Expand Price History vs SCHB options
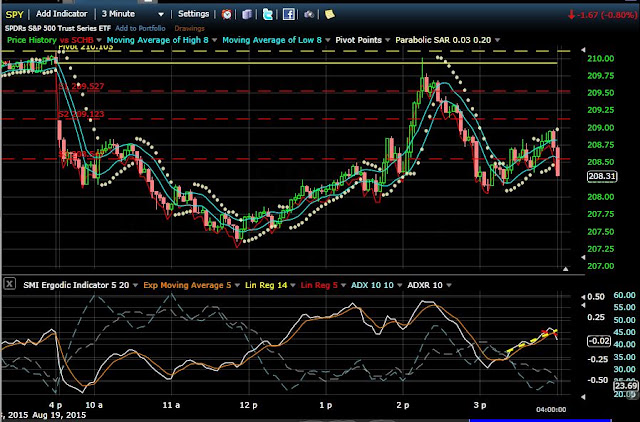Viewport: 640px width, 422px height. [x=99, y=40]
